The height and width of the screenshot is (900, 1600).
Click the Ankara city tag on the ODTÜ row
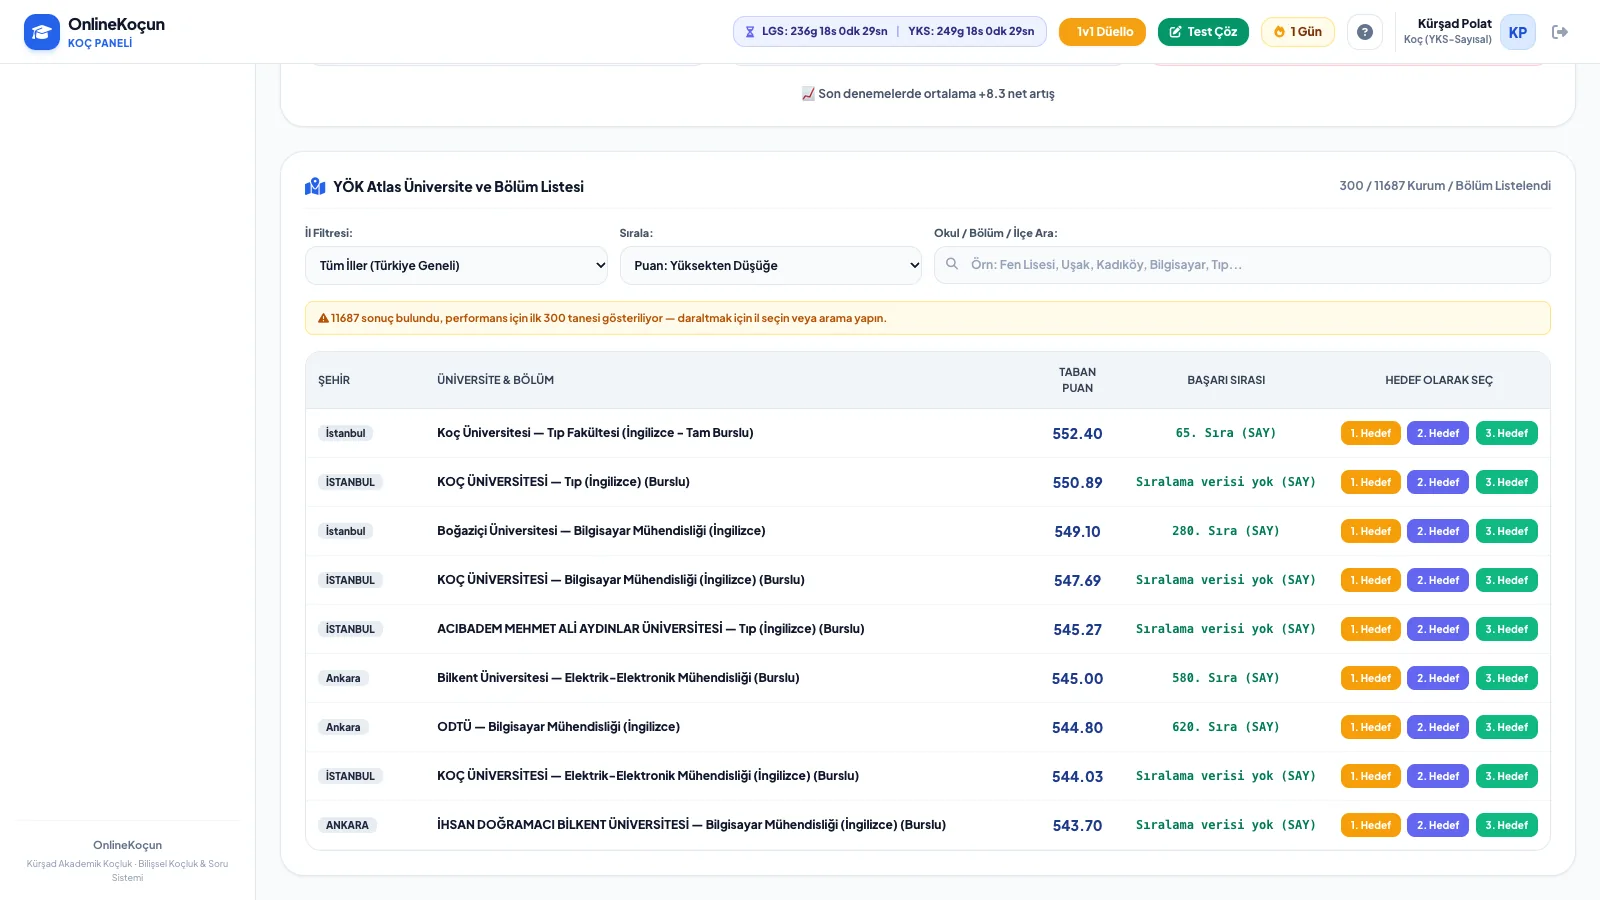pyautogui.click(x=343, y=727)
